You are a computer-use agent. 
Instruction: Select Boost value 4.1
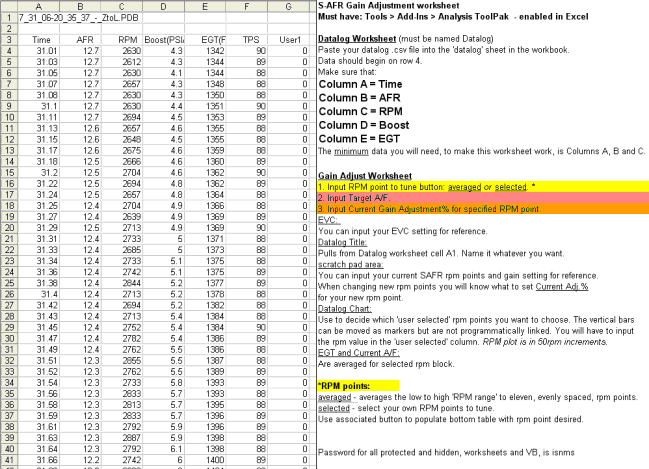coord(163,73)
